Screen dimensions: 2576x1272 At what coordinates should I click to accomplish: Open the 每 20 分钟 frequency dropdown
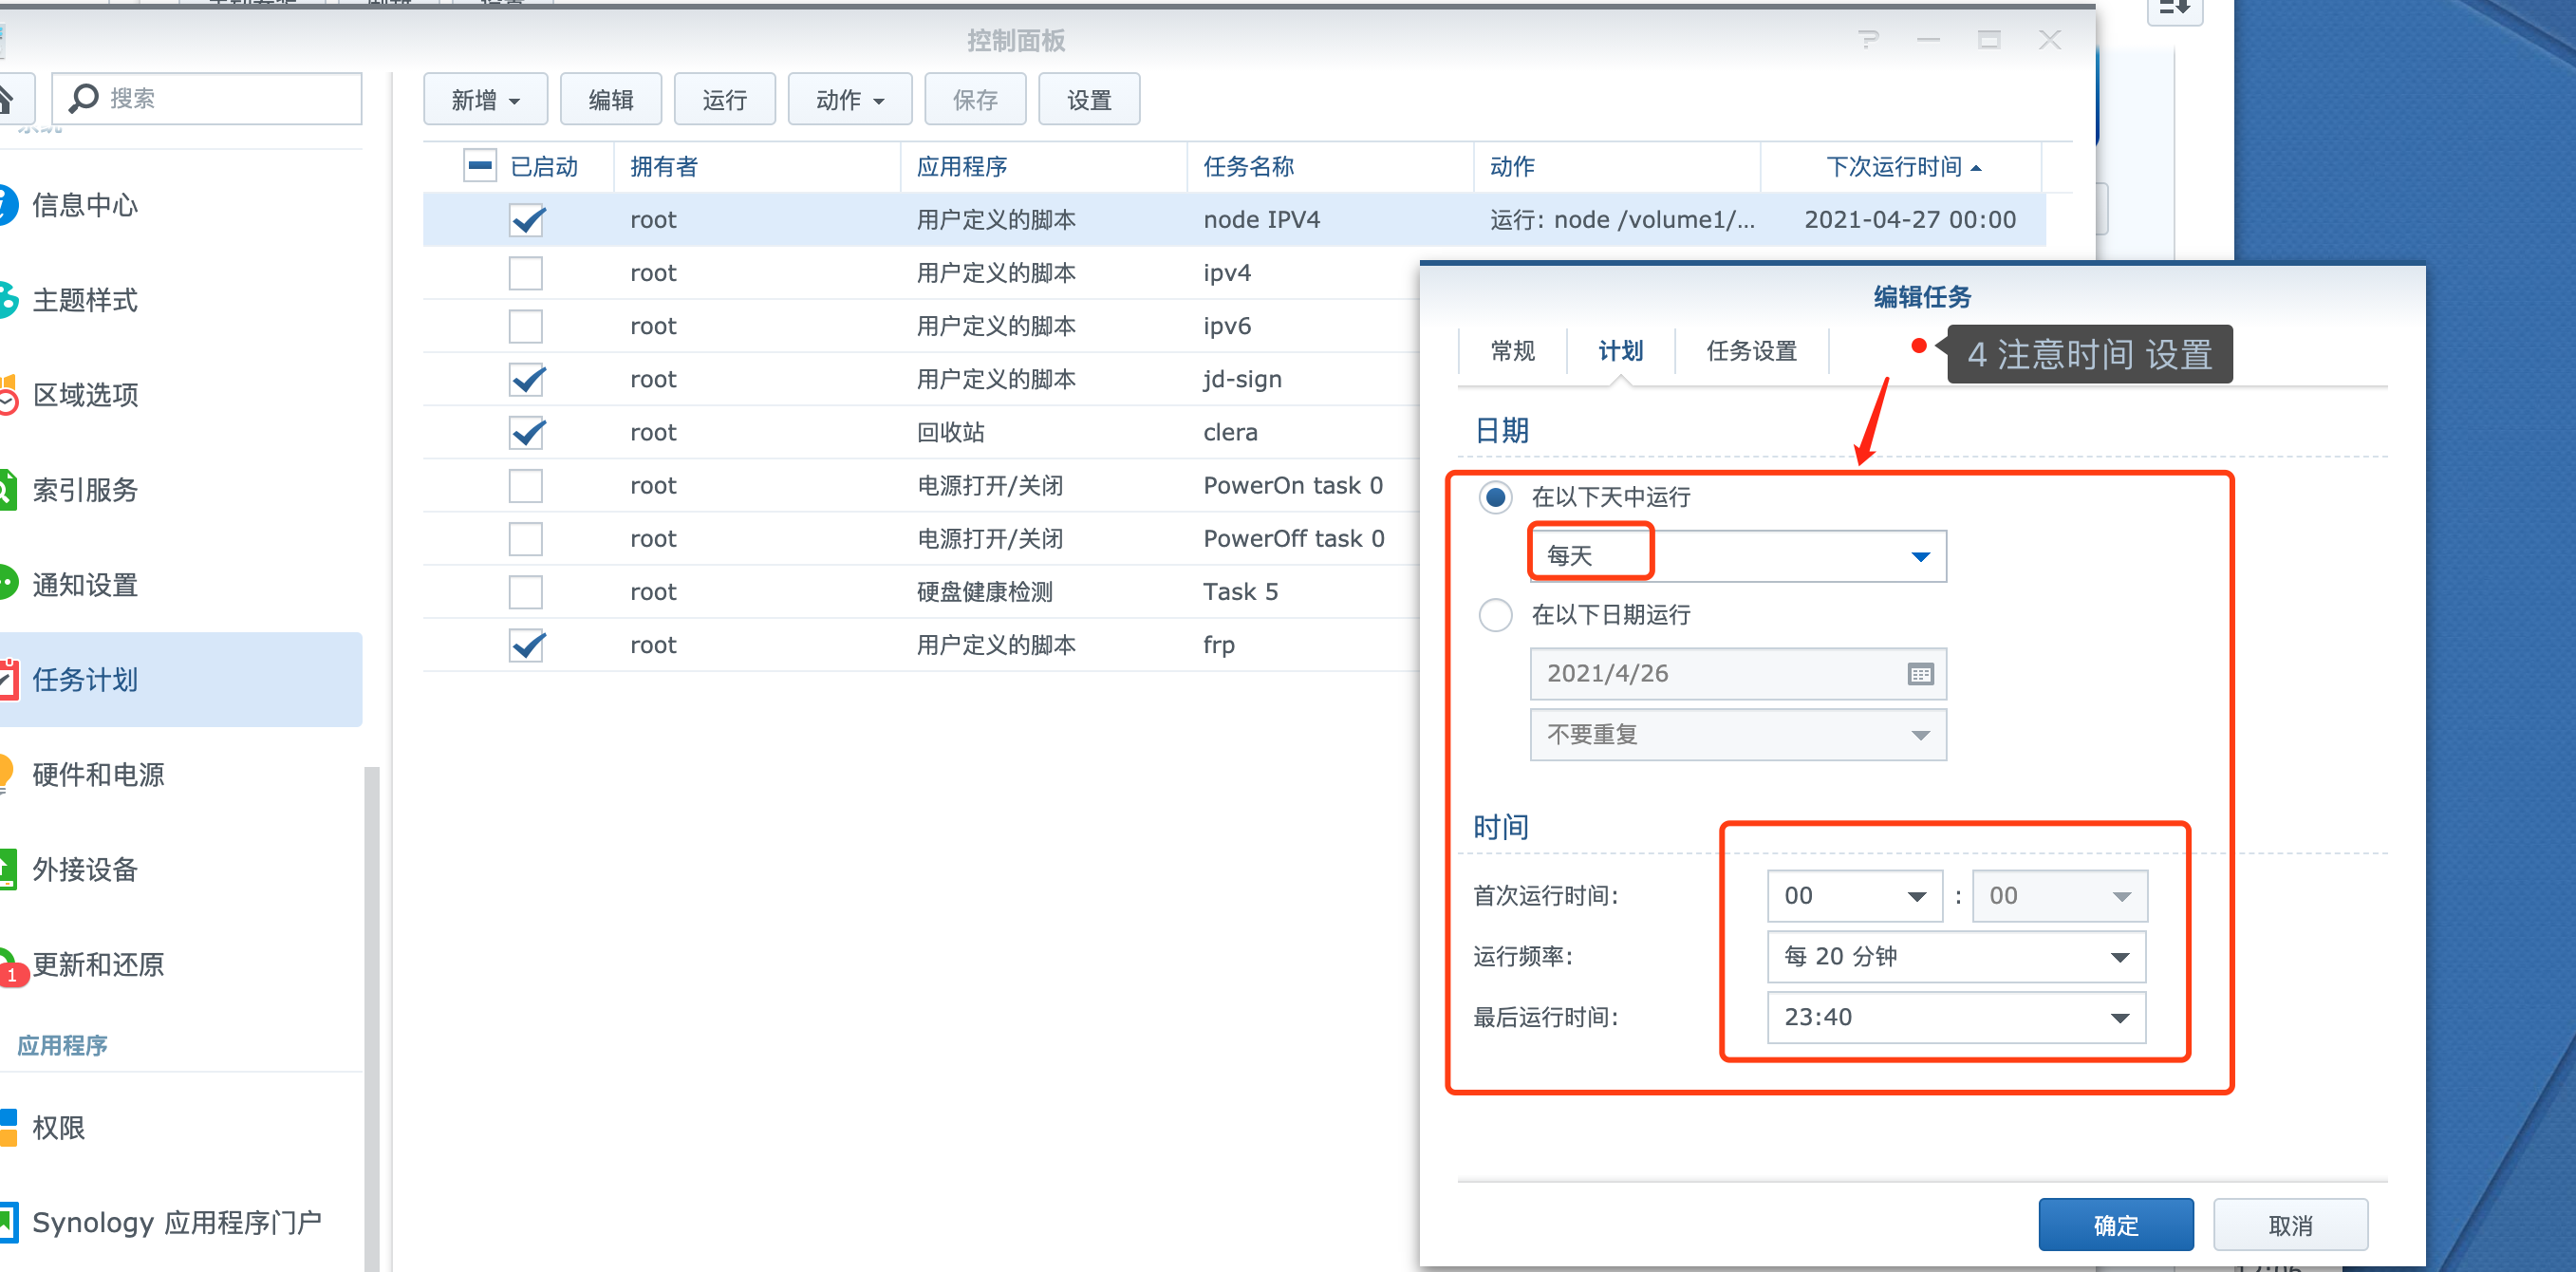point(1957,957)
